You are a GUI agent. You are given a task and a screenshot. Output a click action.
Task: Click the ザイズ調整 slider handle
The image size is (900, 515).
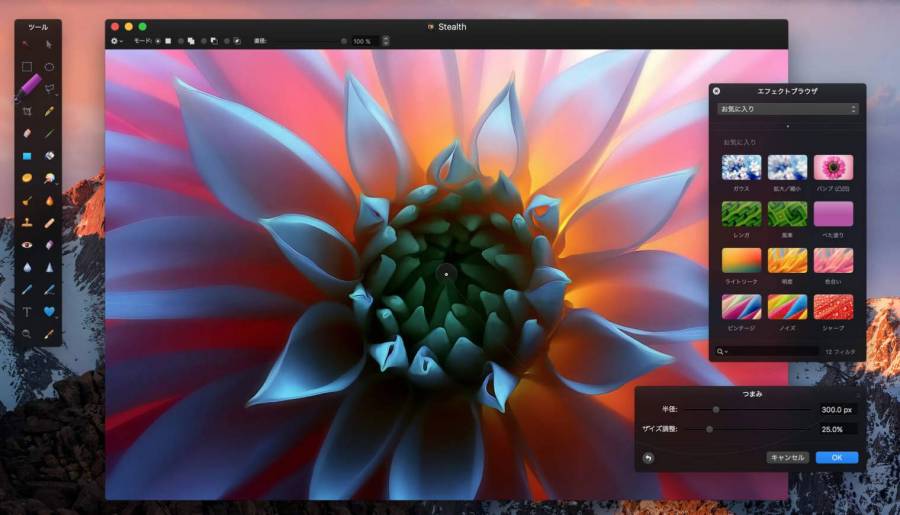coord(709,429)
